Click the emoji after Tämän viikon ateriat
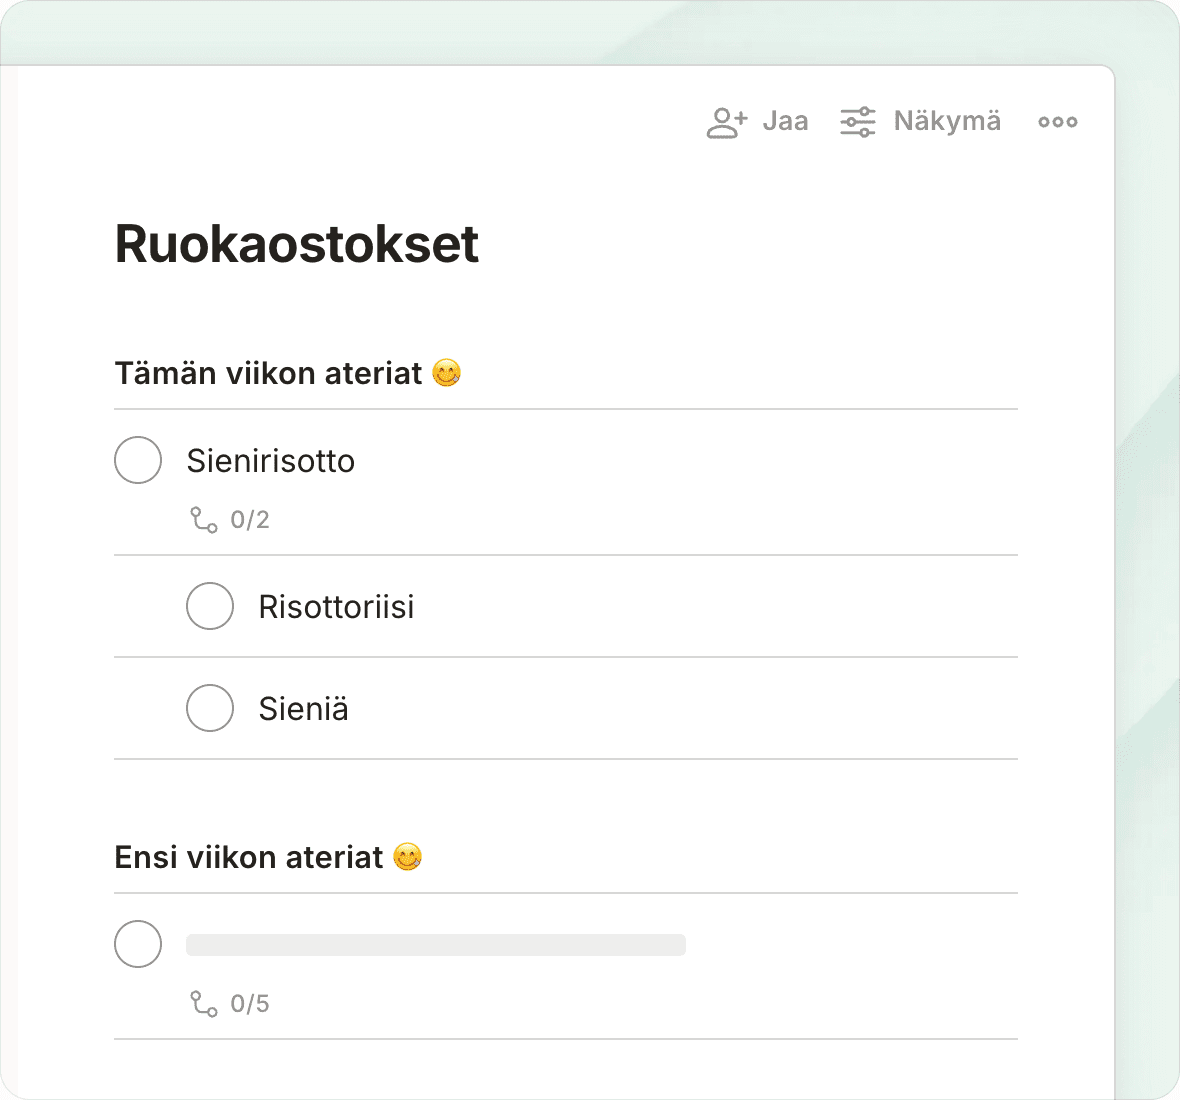Screen dimensions: 1180x1100 click(447, 374)
